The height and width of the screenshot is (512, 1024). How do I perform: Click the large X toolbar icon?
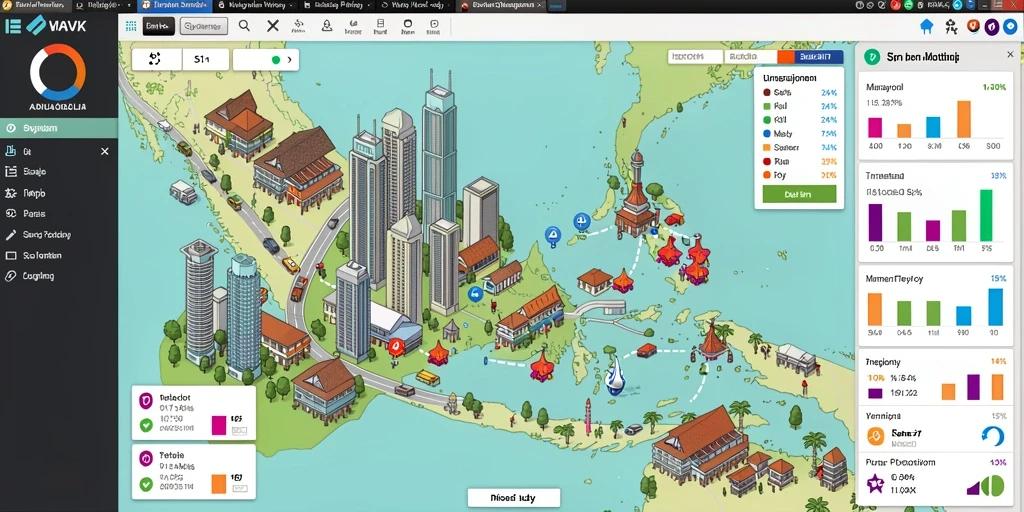(273, 26)
